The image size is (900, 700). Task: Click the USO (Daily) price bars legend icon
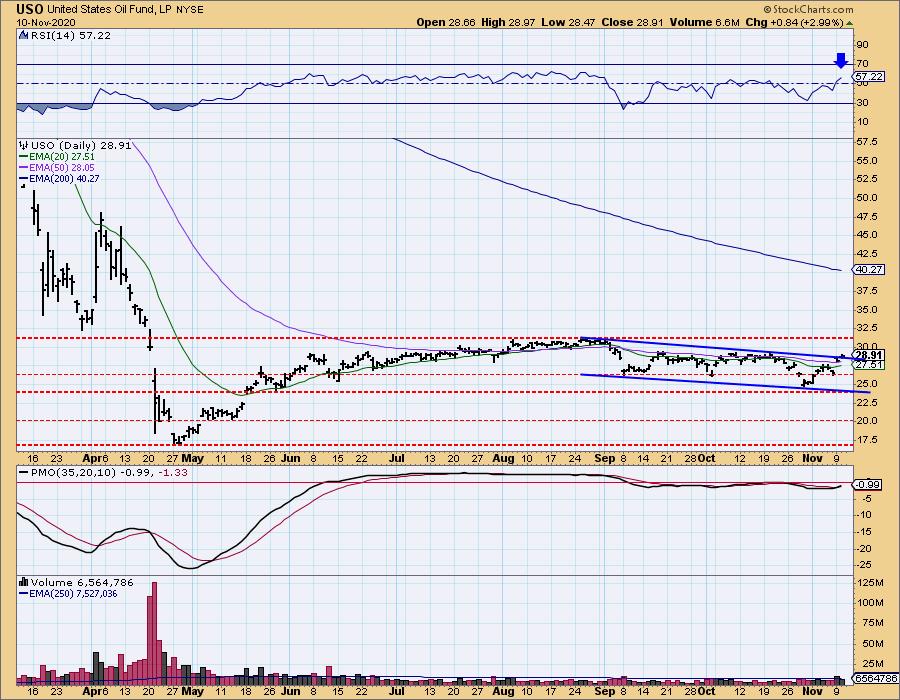[x=24, y=146]
